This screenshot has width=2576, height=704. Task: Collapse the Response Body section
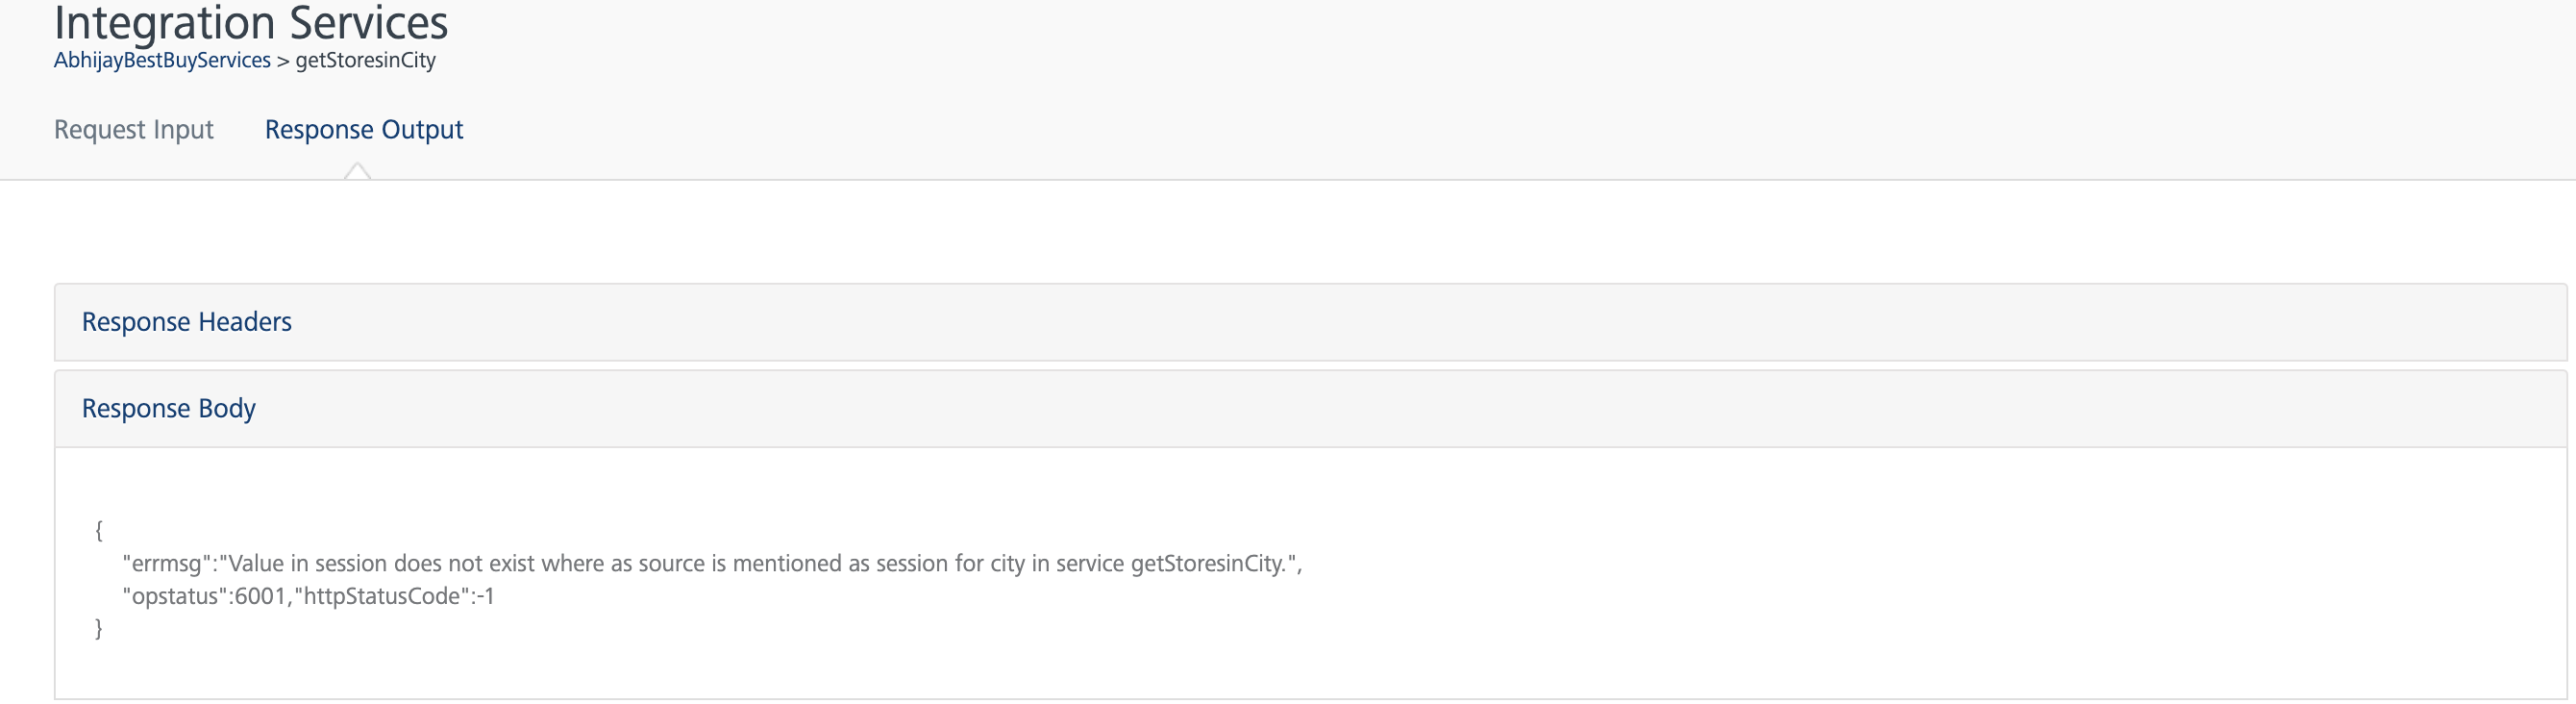(169, 409)
